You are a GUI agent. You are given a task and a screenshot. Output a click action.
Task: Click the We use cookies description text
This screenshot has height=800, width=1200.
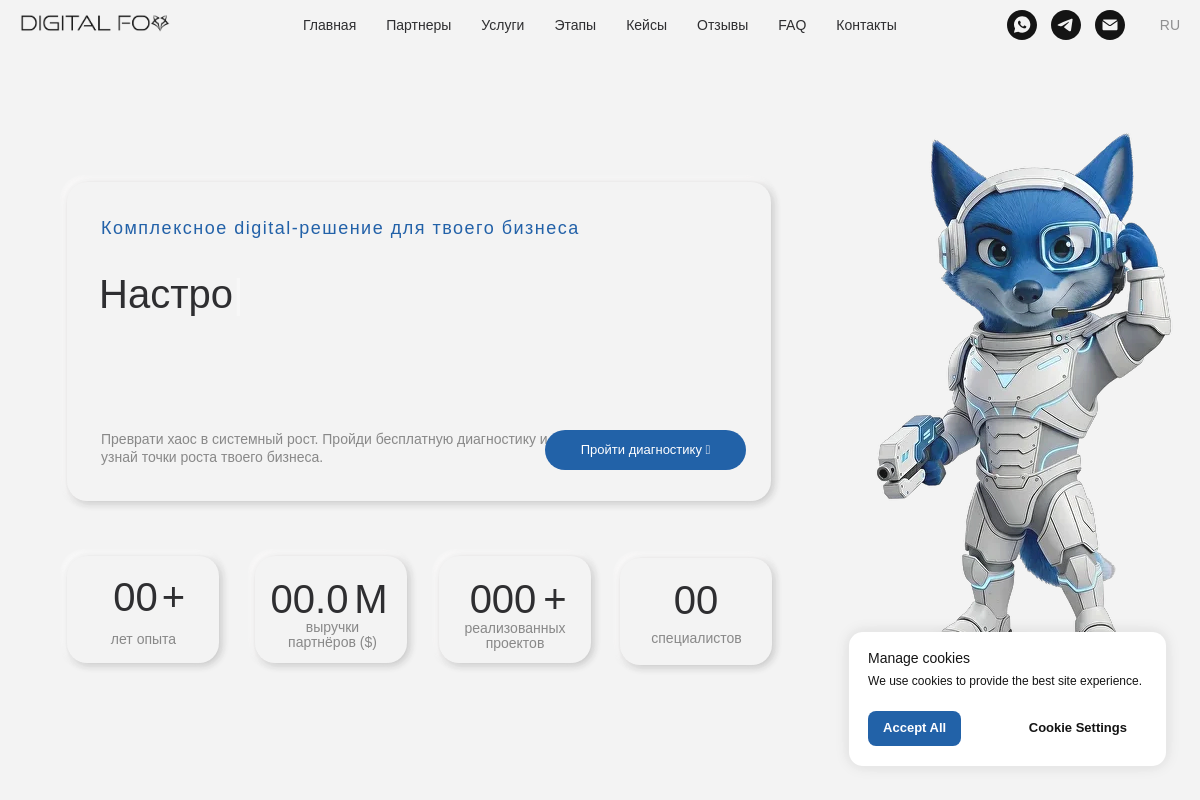[1005, 681]
